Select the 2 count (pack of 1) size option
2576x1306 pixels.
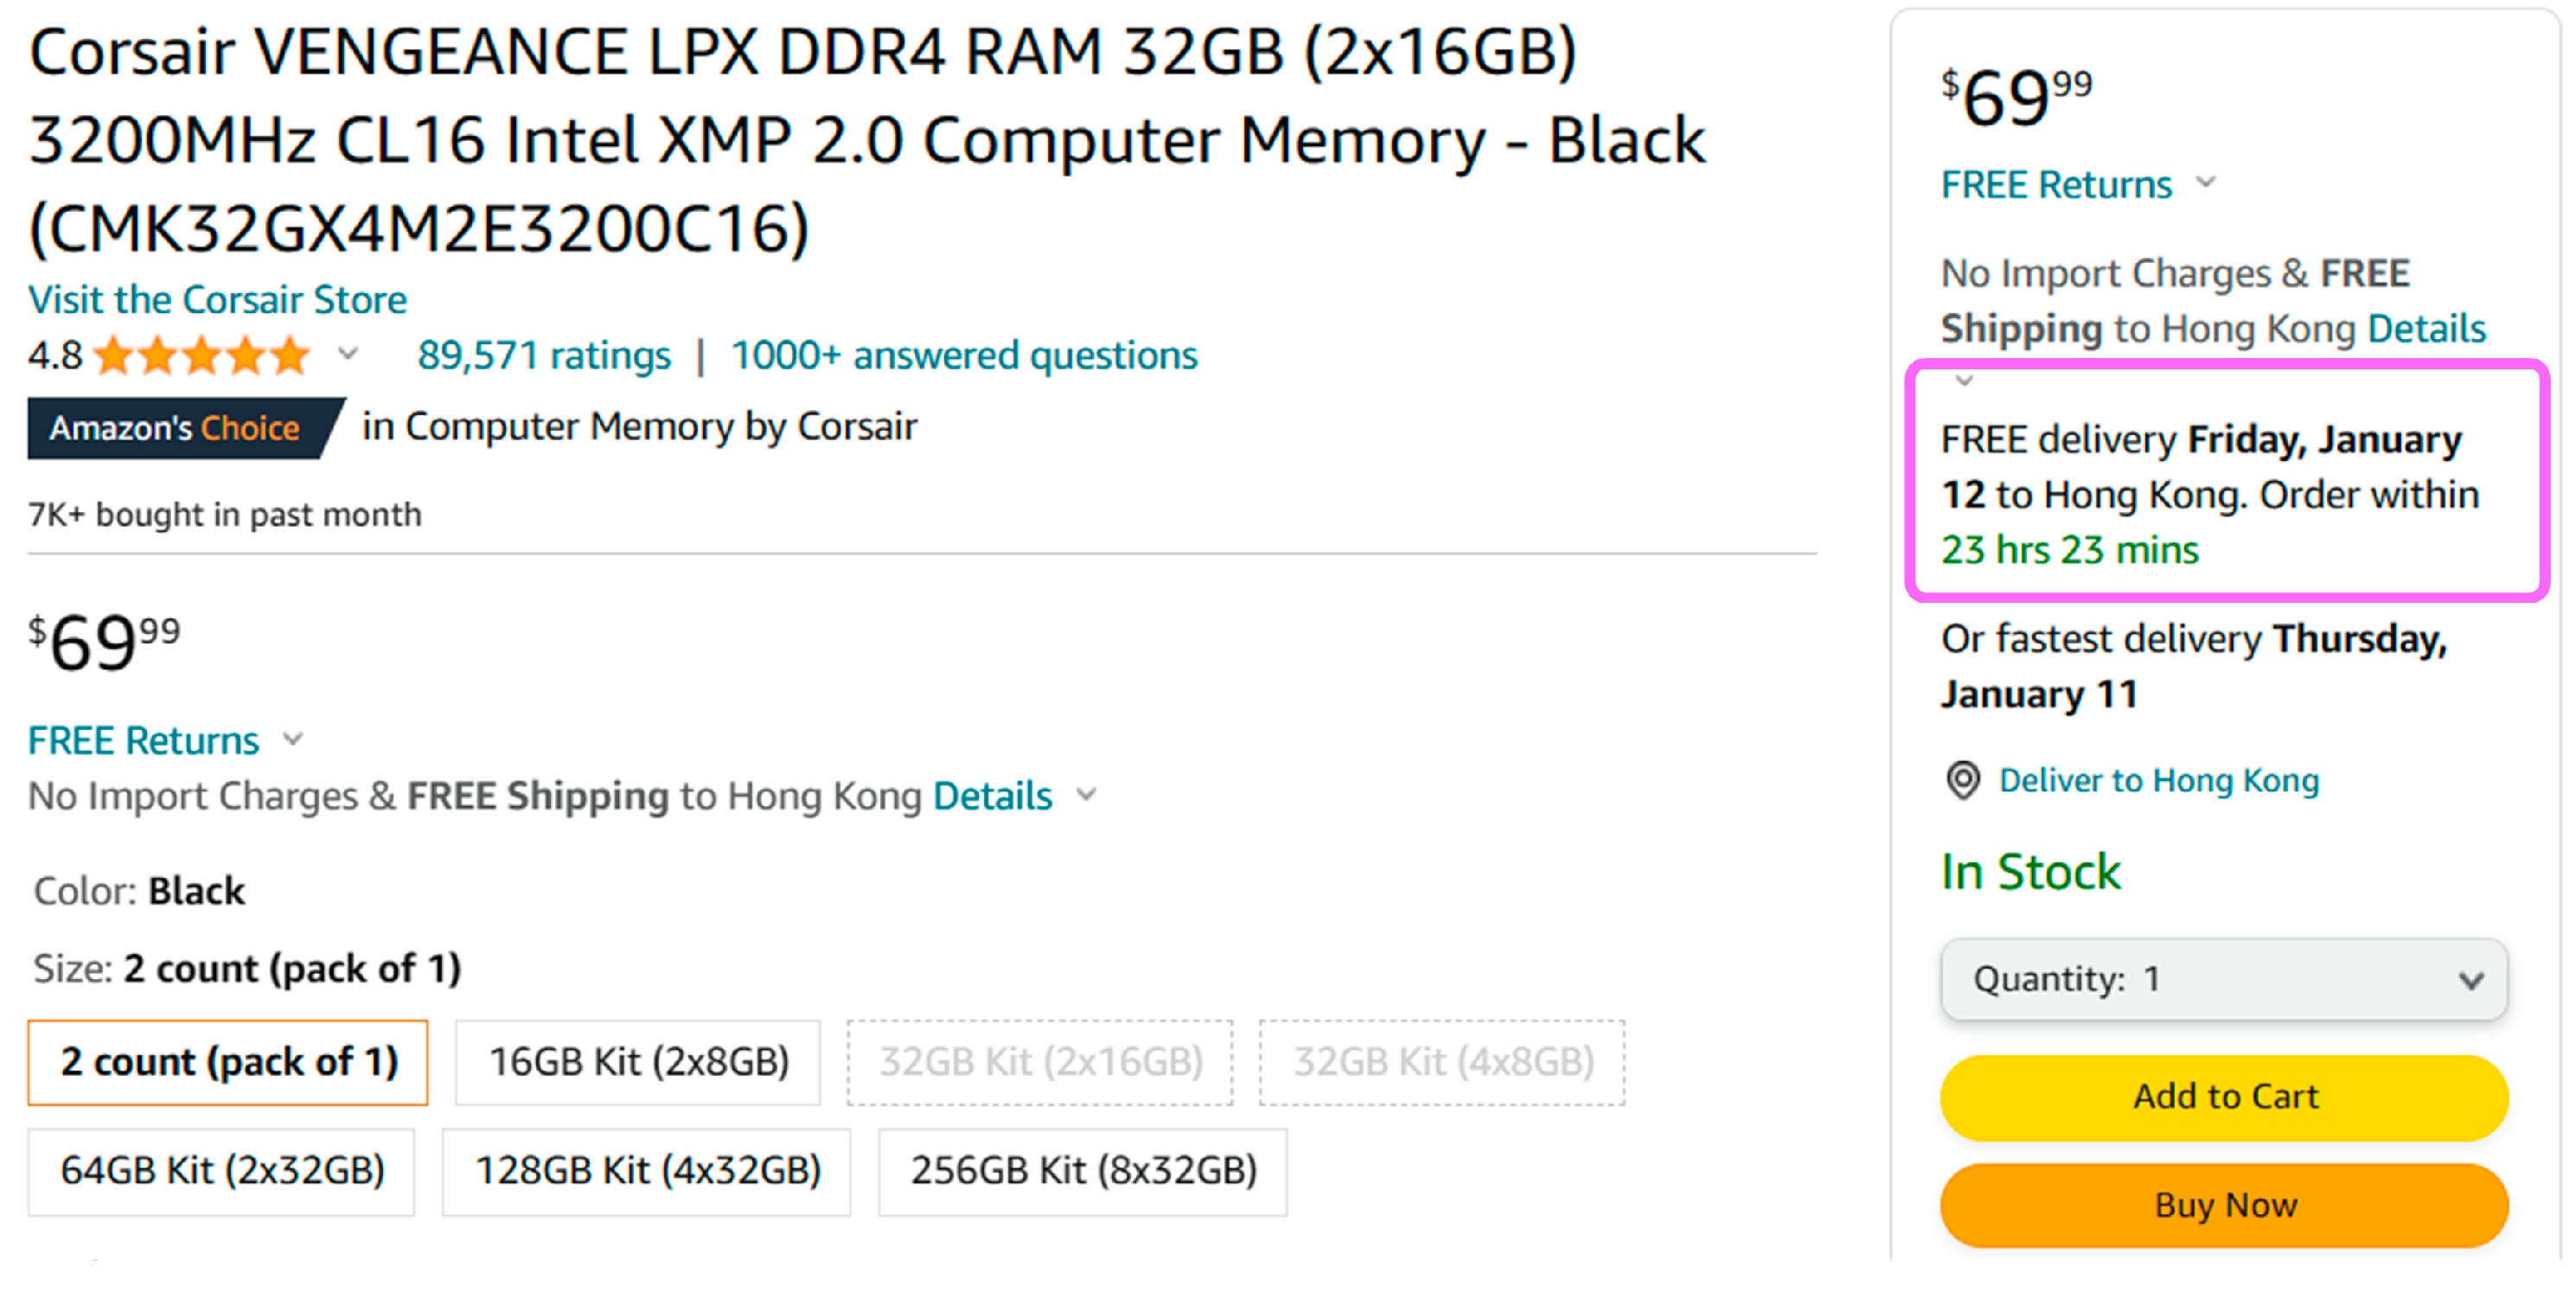228,1062
